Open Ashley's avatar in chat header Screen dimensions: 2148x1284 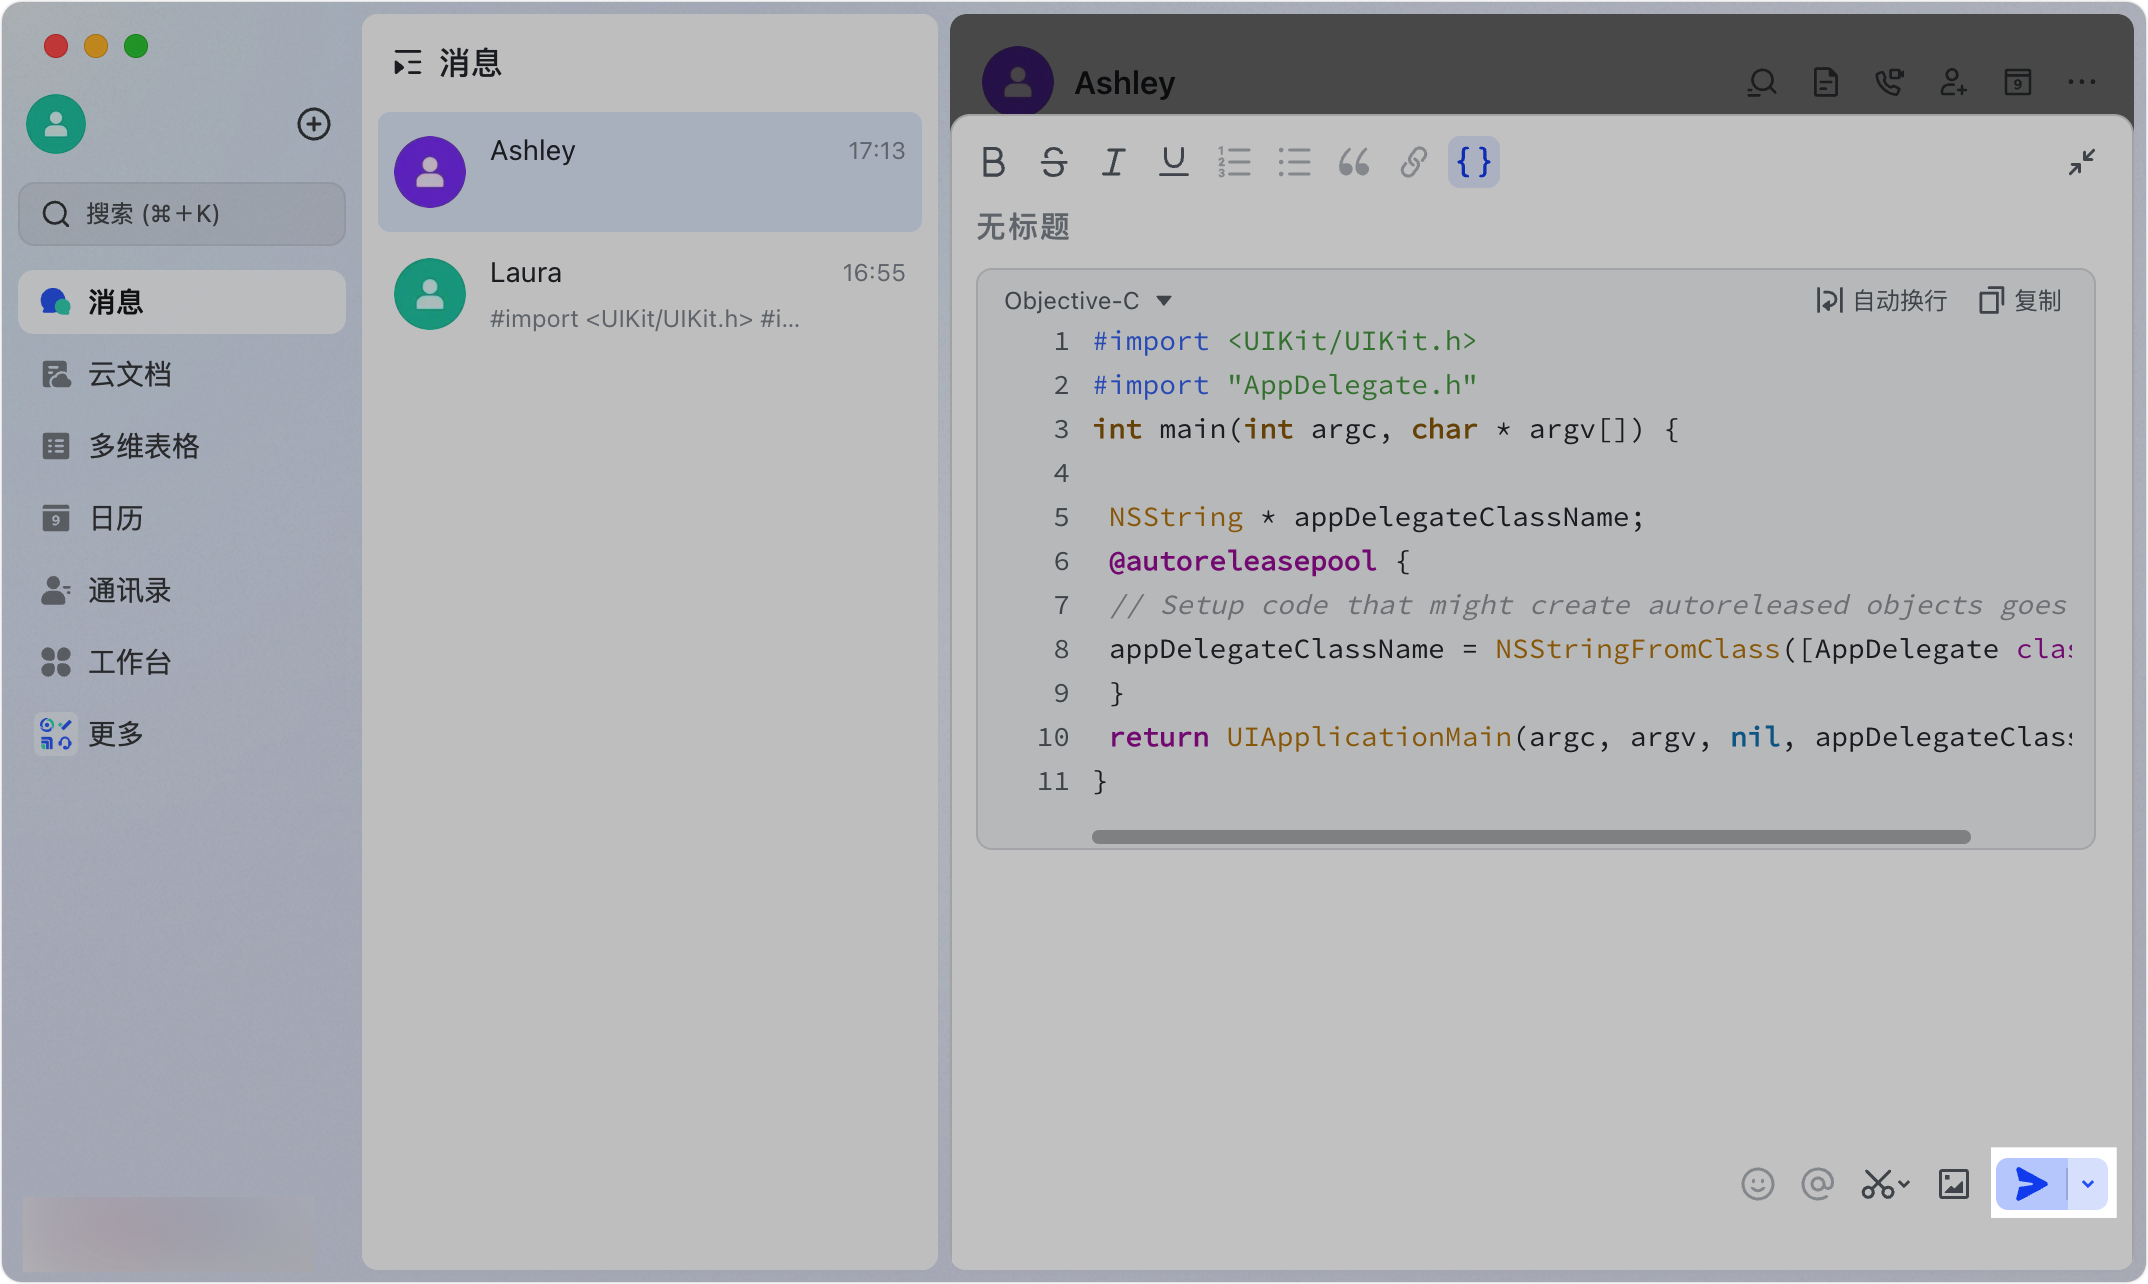[x=1018, y=82]
